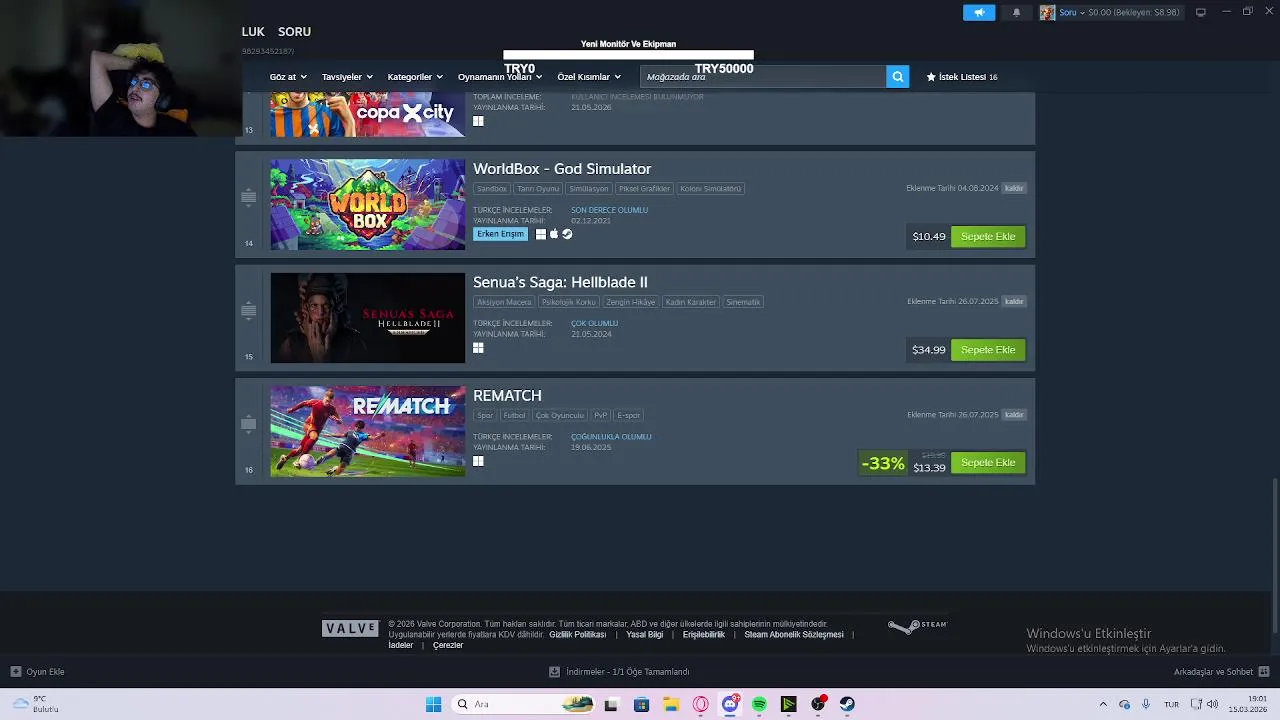This screenshot has width=1280, height=720.
Task: Click the Valve logo in the footer
Action: click(350, 628)
